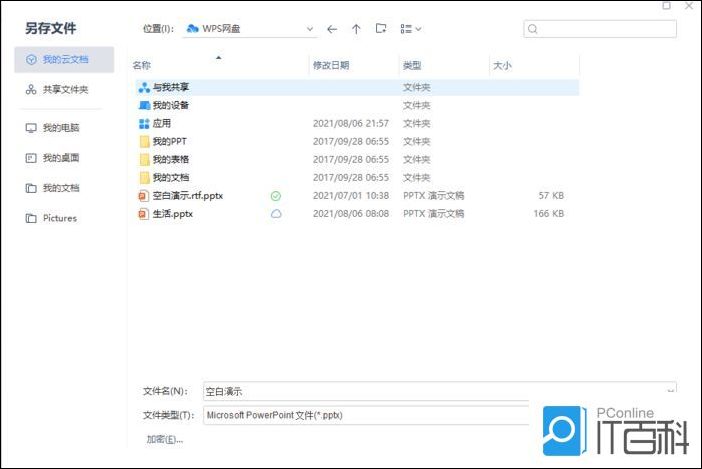Click the folder icon beside 我的文档 in list

pos(144,178)
